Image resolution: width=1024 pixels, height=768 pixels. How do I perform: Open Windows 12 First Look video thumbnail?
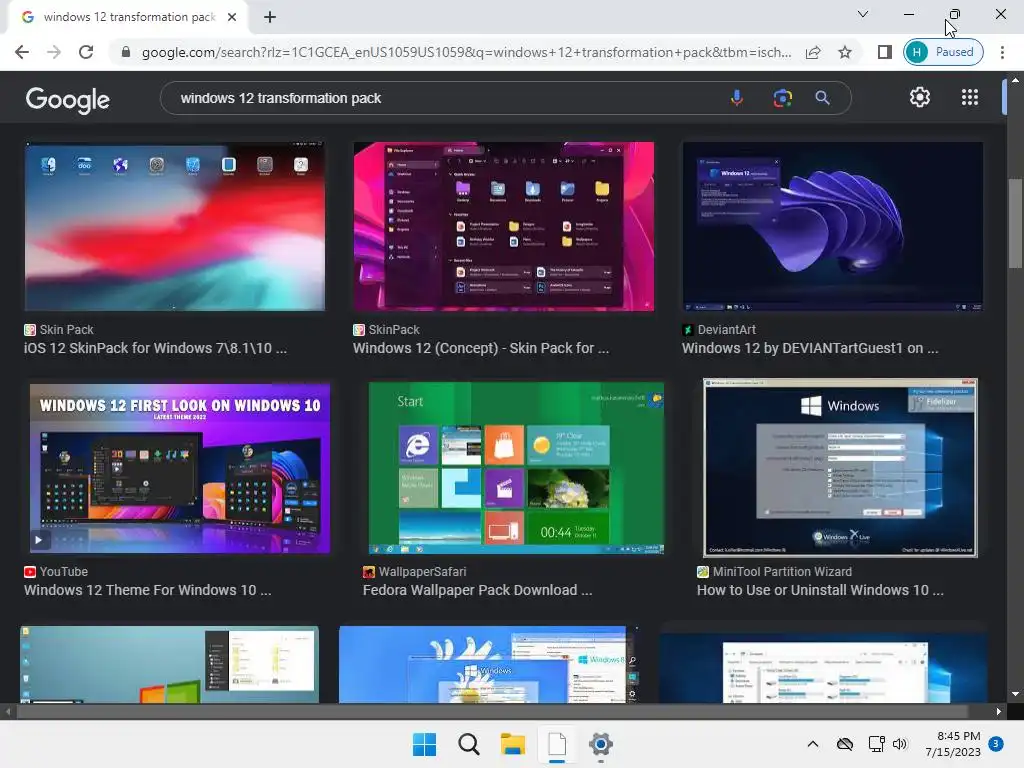coord(180,468)
